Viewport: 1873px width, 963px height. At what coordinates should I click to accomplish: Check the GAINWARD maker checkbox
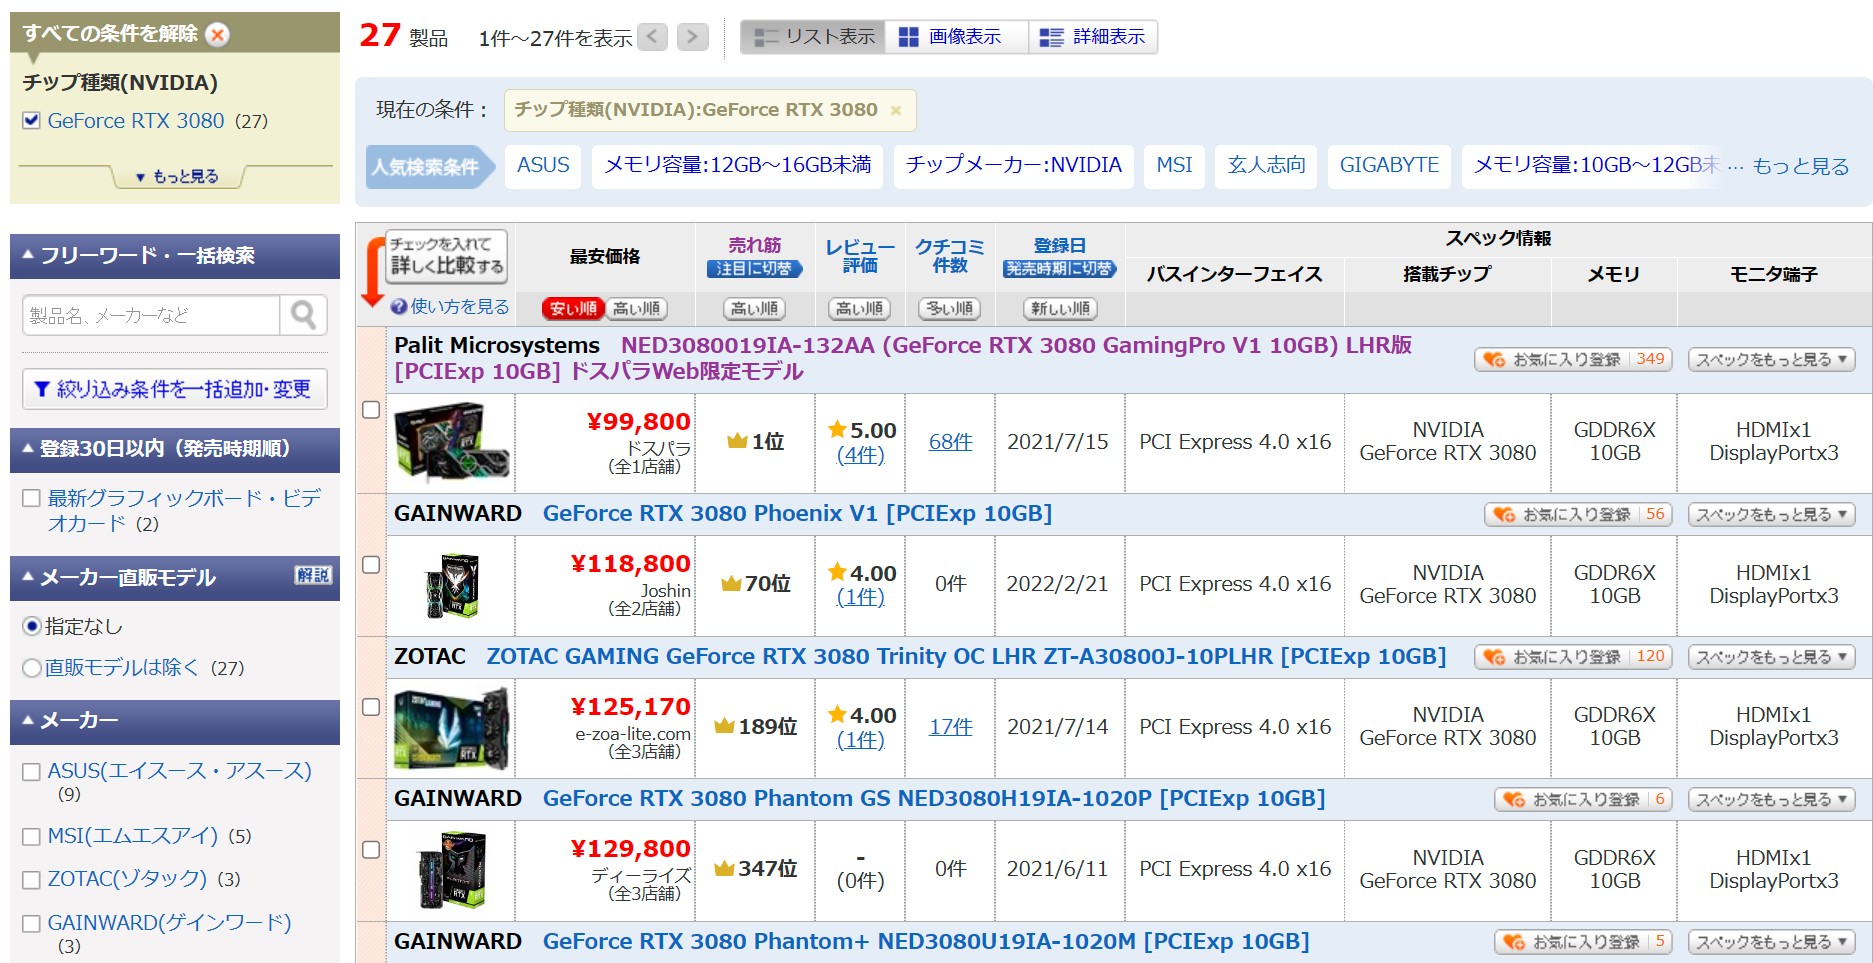click(31, 923)
